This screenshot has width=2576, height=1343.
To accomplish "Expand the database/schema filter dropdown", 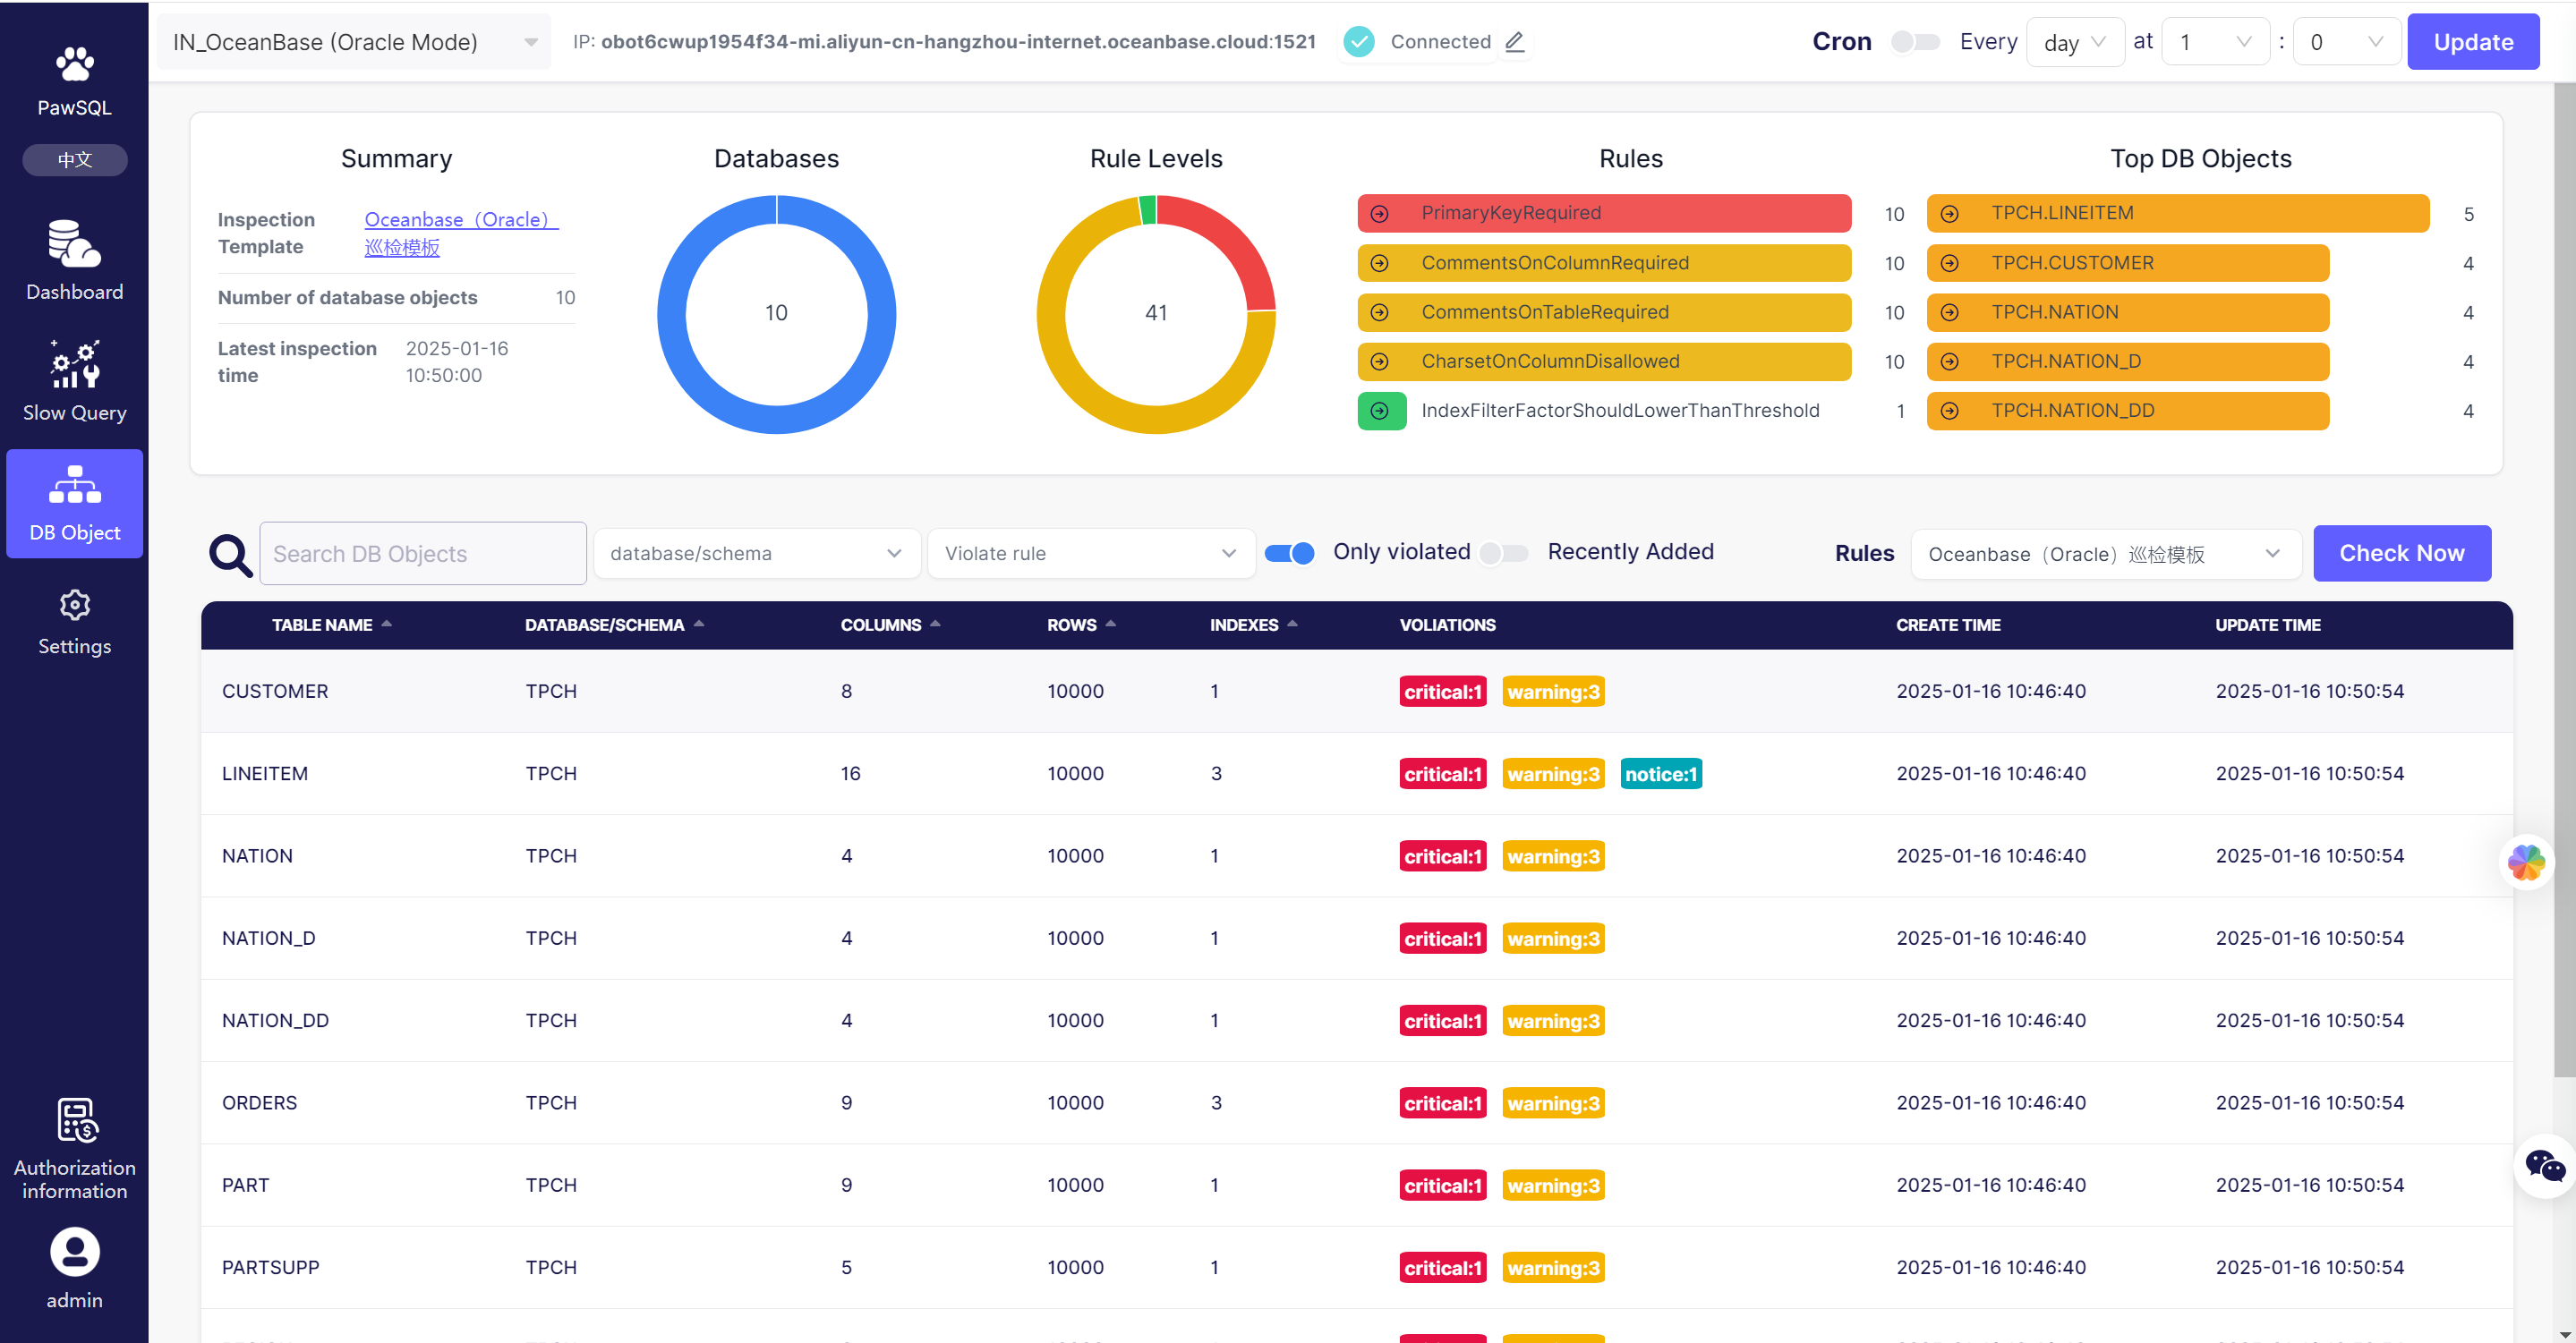I will click(756, 554).
